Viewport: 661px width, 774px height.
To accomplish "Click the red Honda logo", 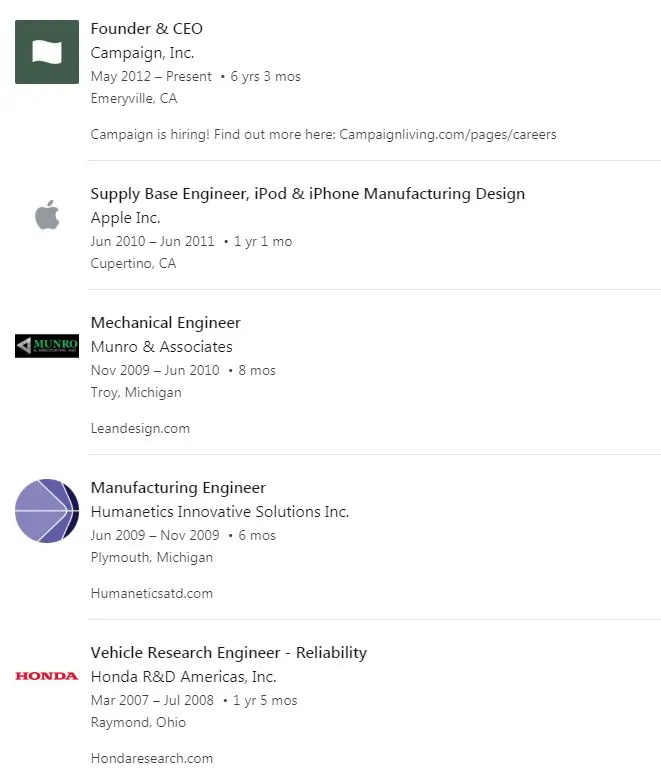I will click(x=47, y=676).
